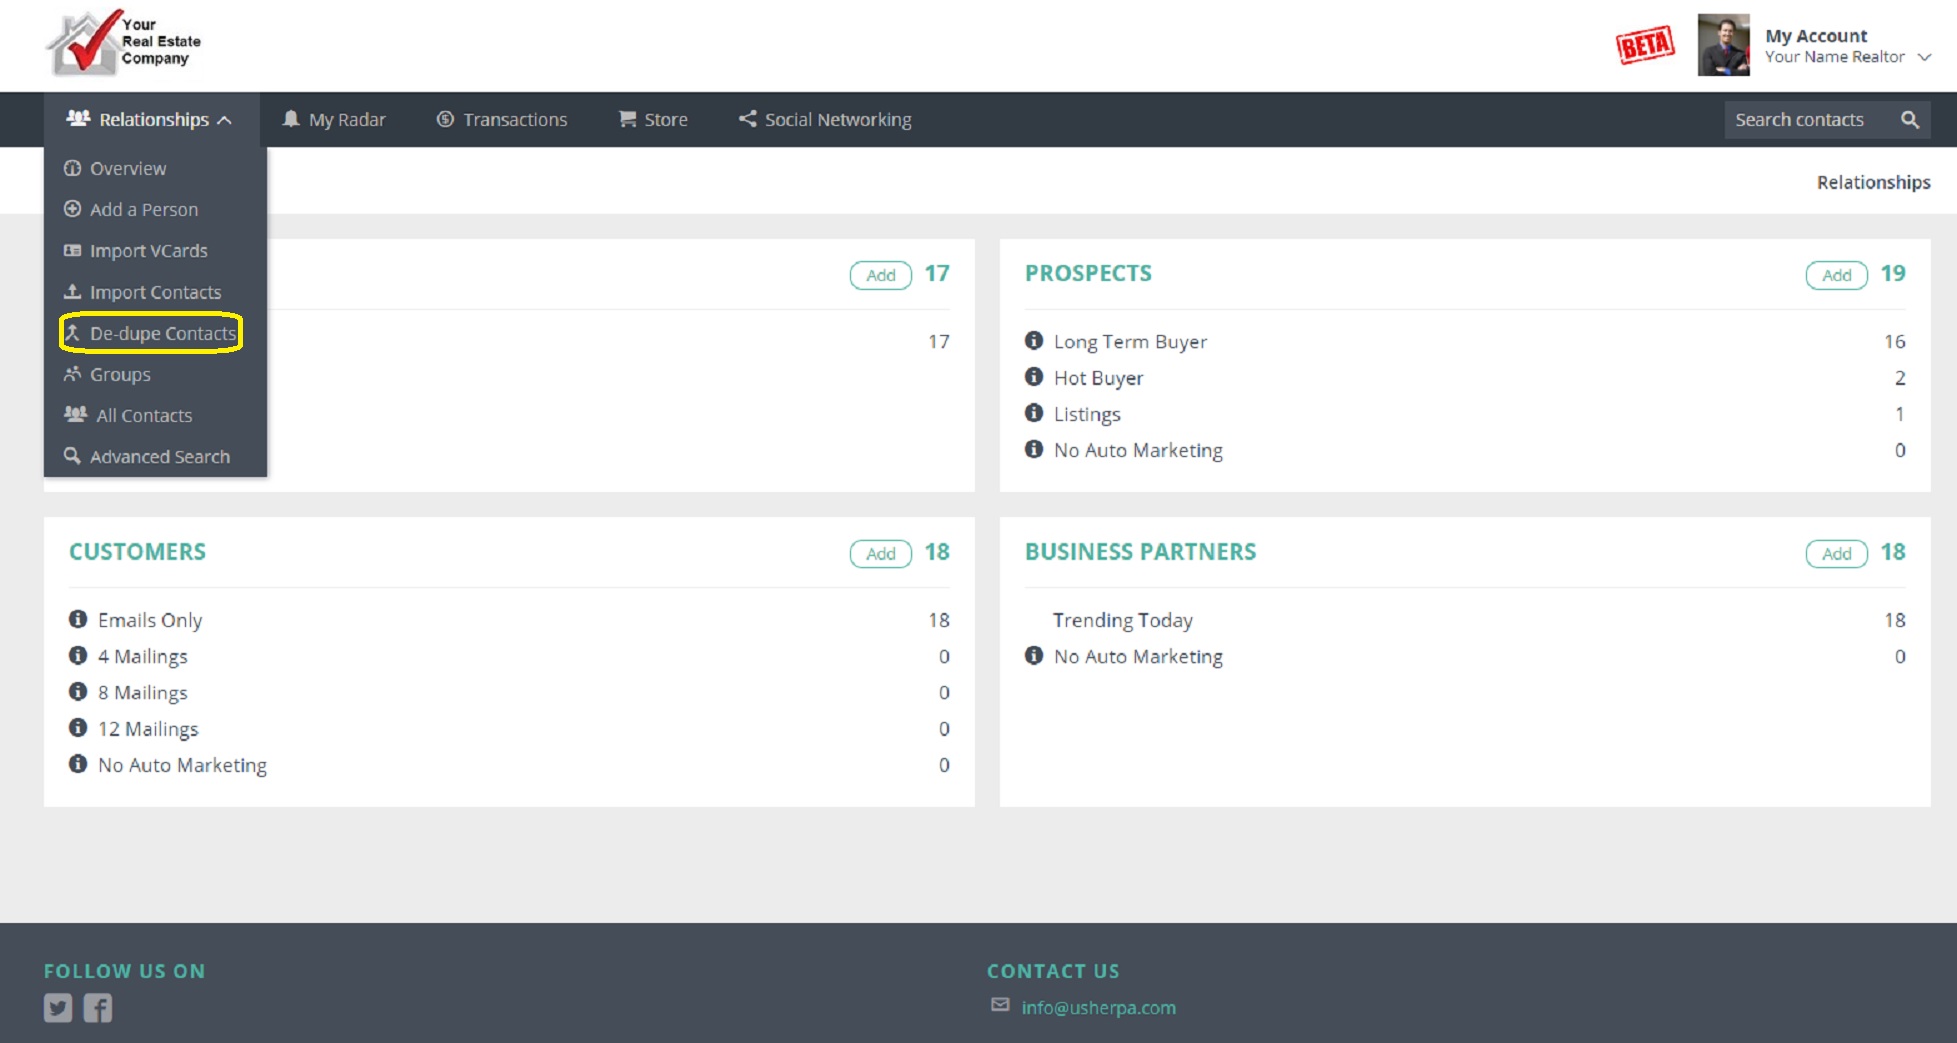Select the De-dupe Contacts tool
The width and height of the screenshot is (1957, 1043).
click(x=163, y=333)
